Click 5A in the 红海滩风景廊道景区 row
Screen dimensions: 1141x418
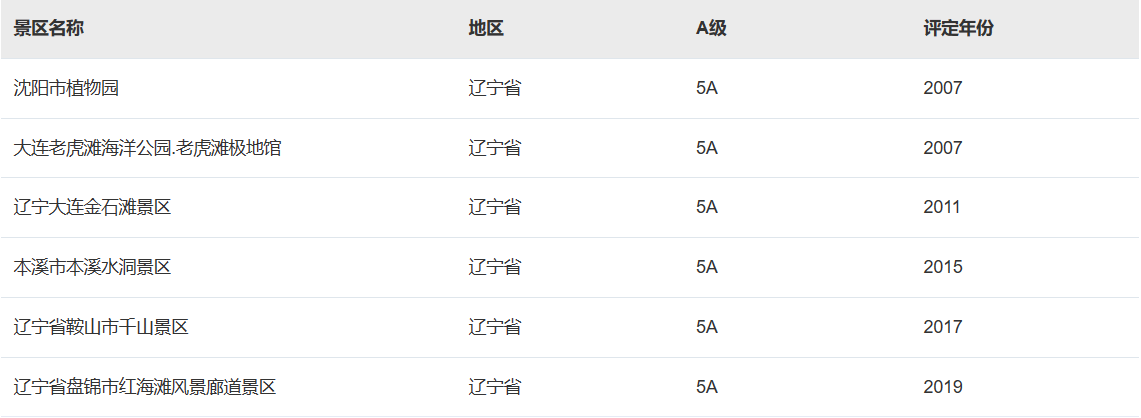tap(707, 387)
